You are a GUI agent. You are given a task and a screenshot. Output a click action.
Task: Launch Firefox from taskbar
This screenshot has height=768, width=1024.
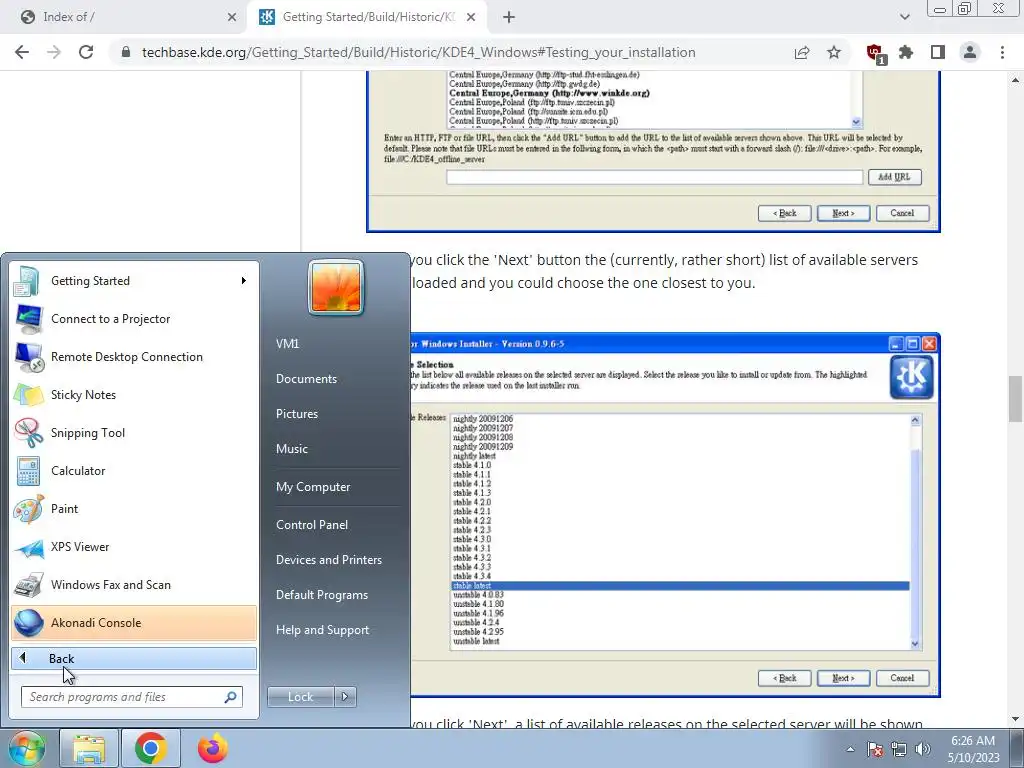click(x=213, y=748)
